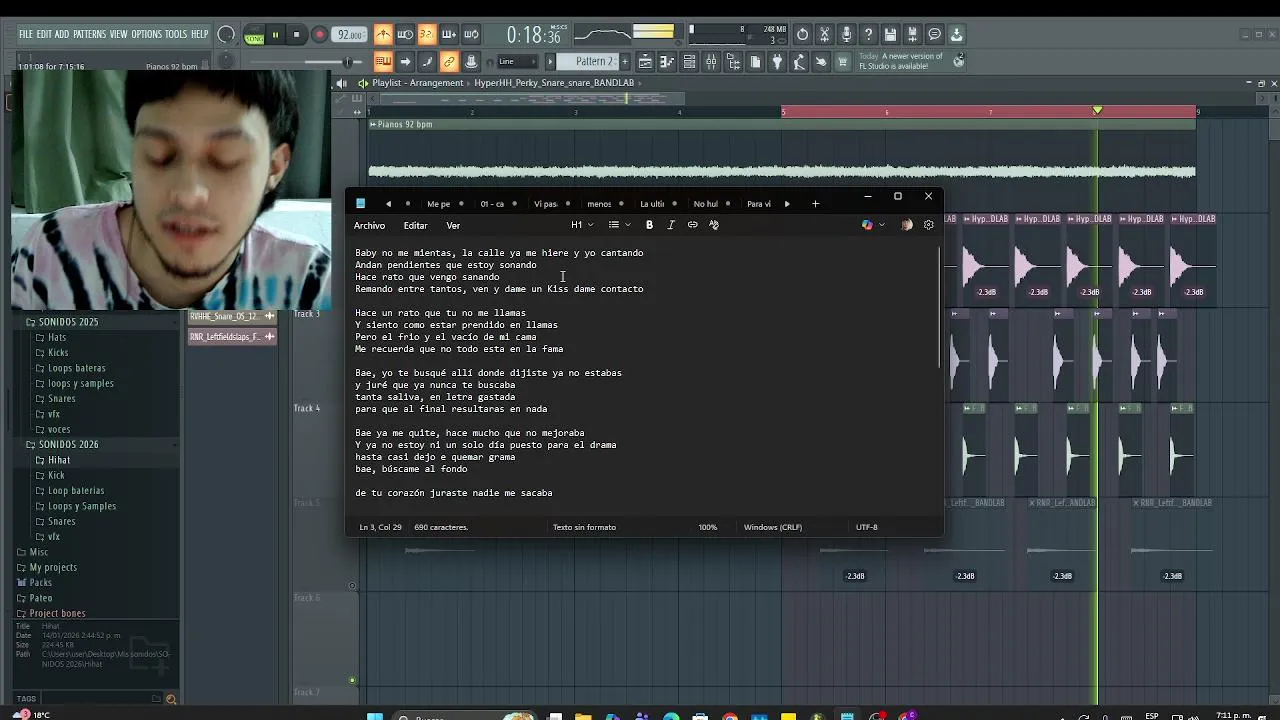Pause playback in FL Studio transport
Viewport: 1280px width, 720px height.
pos(275,35)
